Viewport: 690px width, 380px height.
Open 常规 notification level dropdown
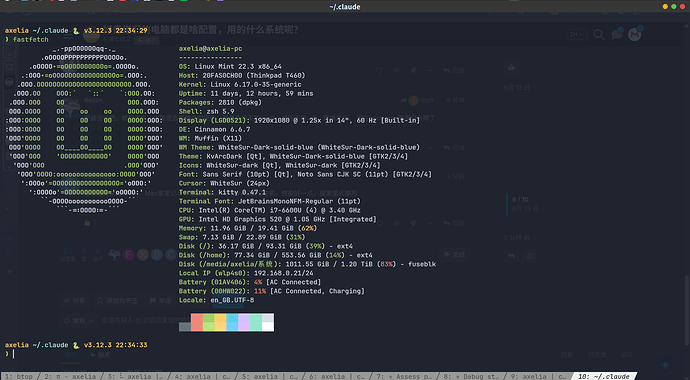(x=79, y=321)
